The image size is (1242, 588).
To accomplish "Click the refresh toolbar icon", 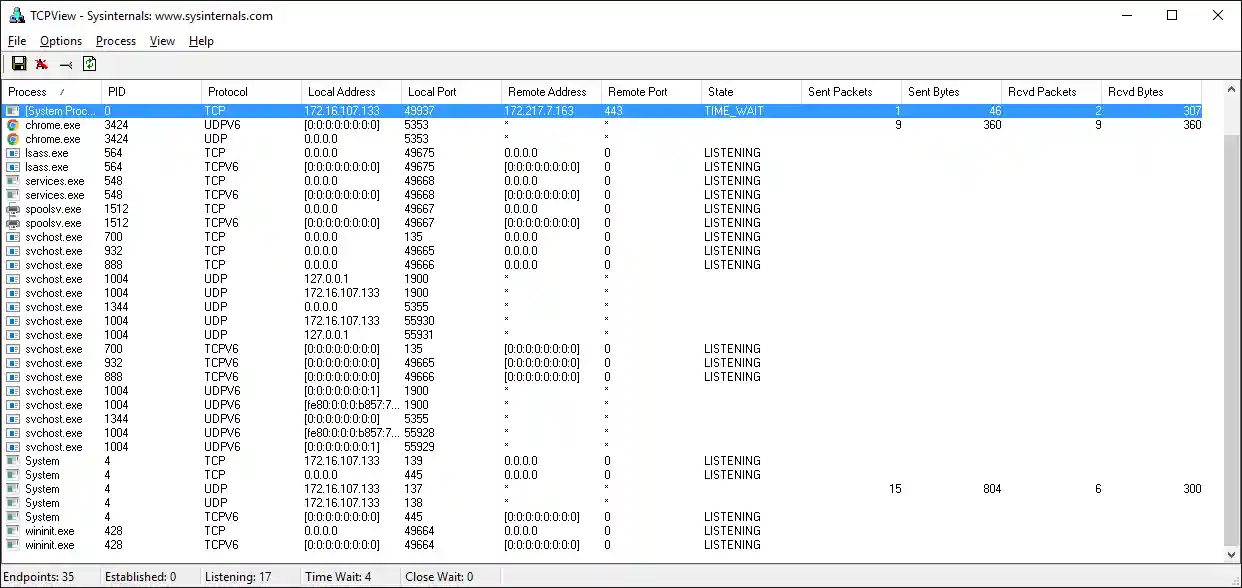I will pos(89,63).
